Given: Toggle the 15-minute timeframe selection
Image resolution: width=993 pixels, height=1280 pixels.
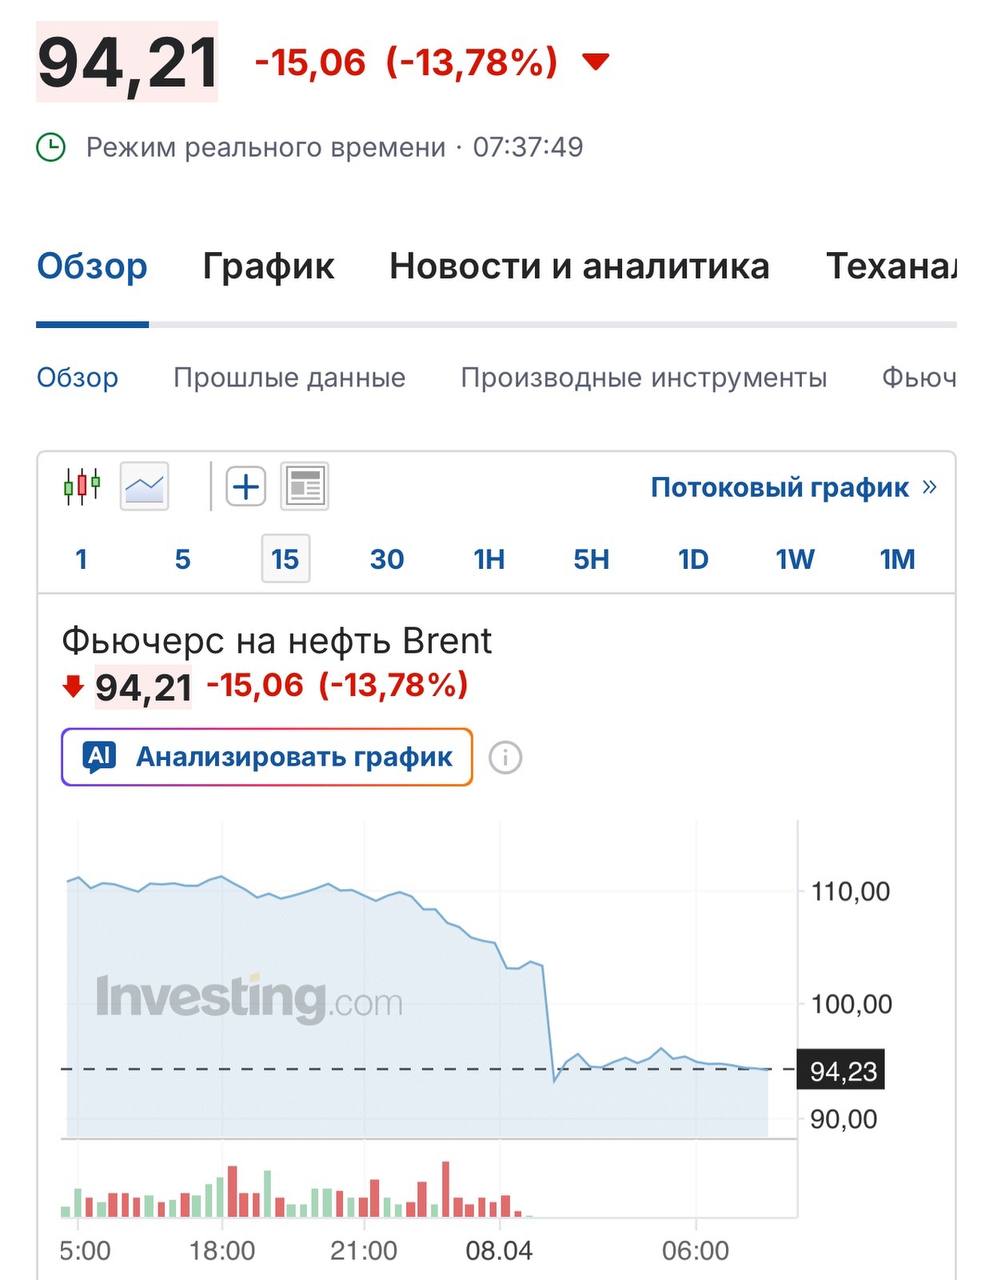Looking at the screenshot, I should tap(286, 559).
